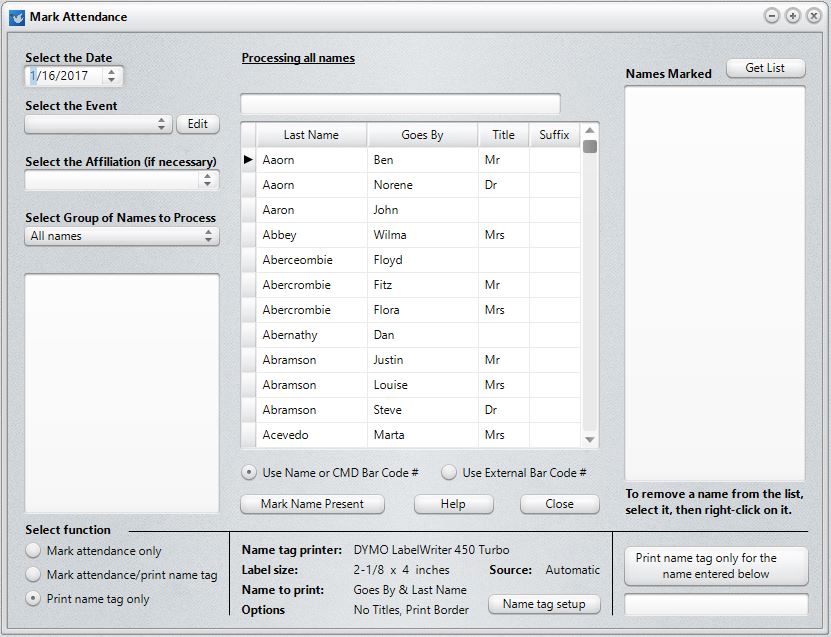This screenshot has width=831, height=637.
Task: Select the Aberceombie Floyd row
Action: pyautogui.click(x=411, y=260)
